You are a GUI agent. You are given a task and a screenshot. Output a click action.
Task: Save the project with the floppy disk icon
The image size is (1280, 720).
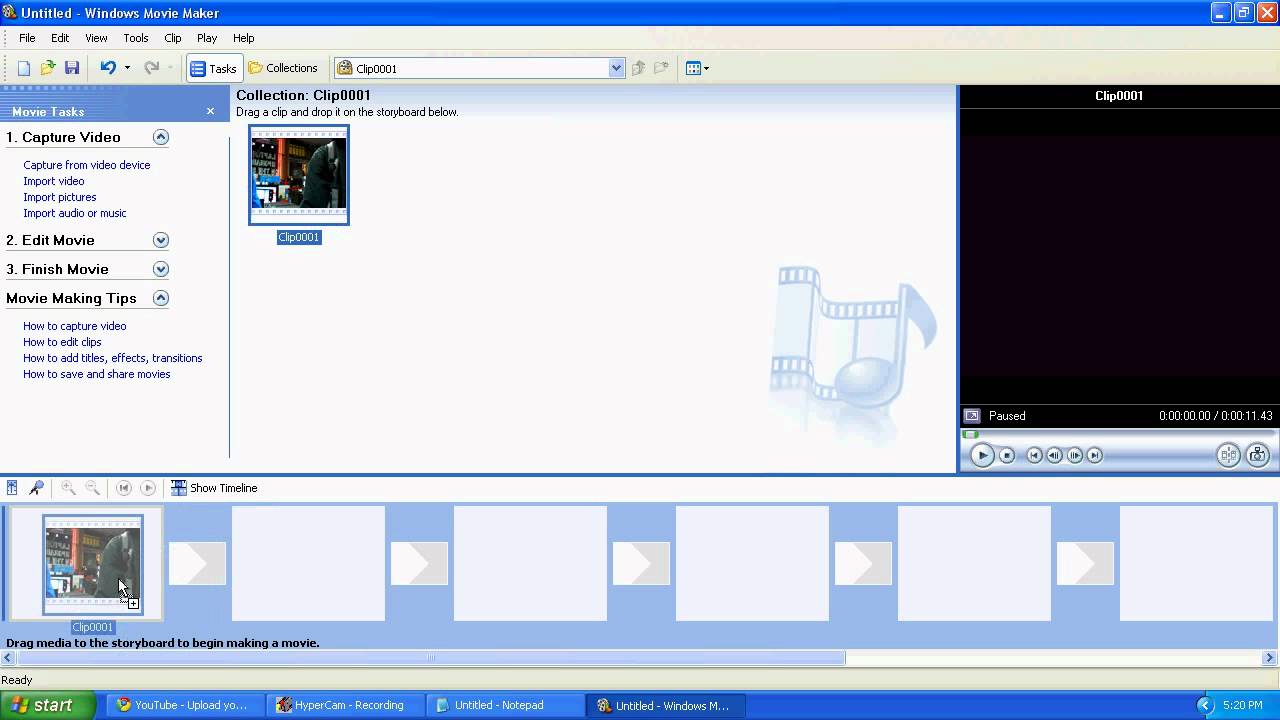72,68
